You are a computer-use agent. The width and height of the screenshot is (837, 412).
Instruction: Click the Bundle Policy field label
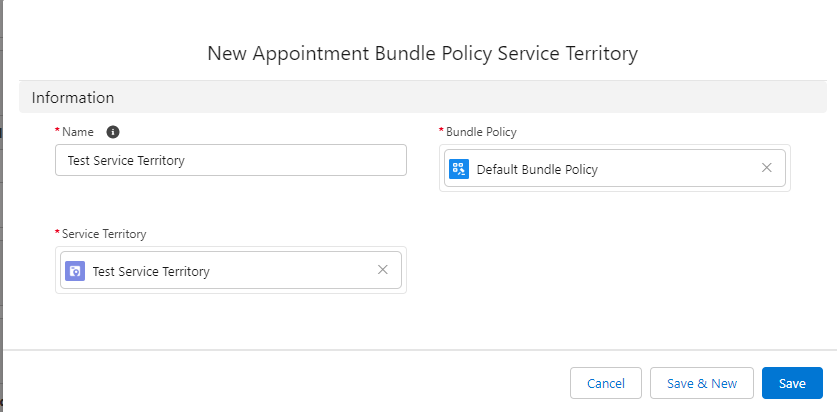click(481, 132)
